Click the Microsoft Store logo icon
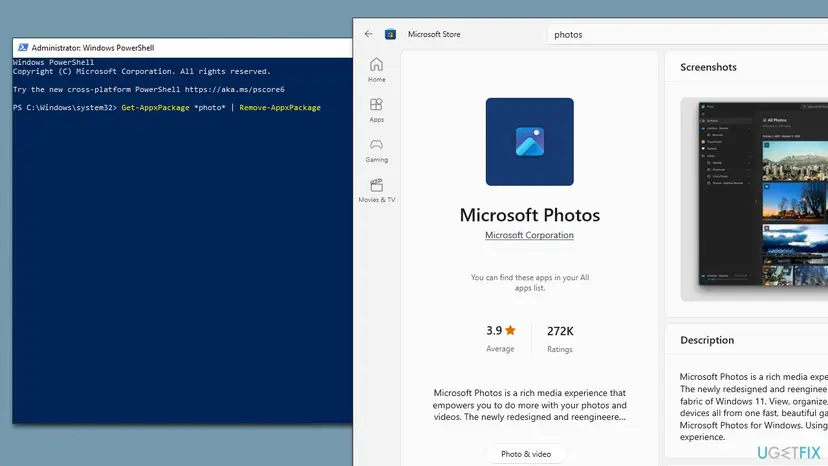 [x=390, y=34]
